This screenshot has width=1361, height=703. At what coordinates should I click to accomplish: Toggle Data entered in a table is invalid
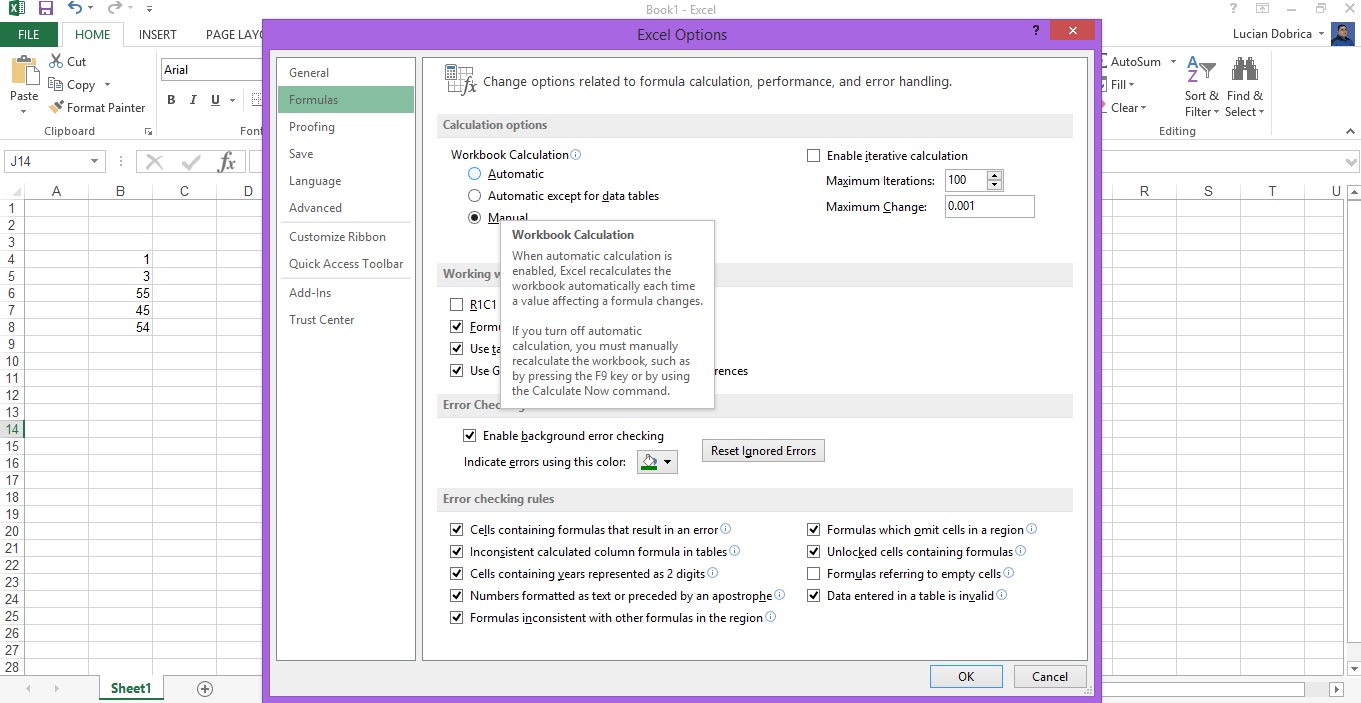(813, 596)
